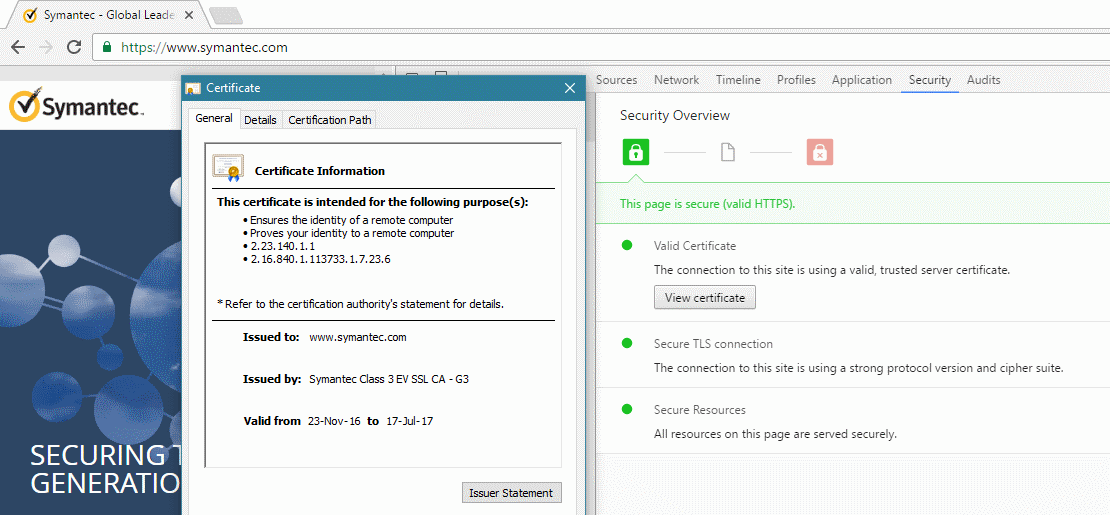Open a new browser tab
This screenshot has height=515, width=1110.
point(227,15)
